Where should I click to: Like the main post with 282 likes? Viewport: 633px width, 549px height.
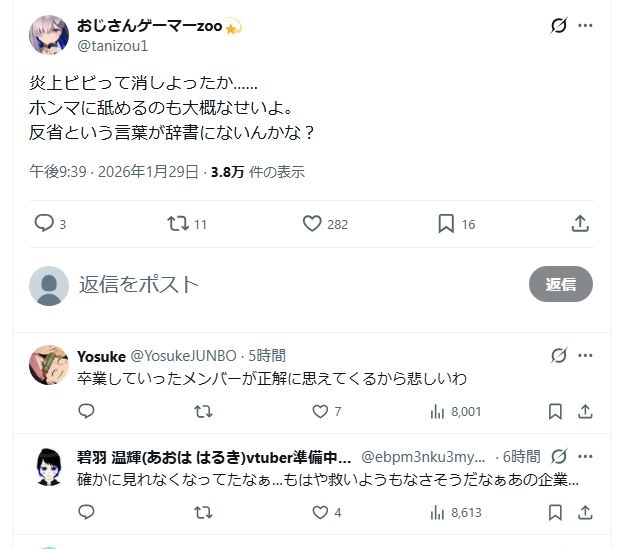click(313, 224)
